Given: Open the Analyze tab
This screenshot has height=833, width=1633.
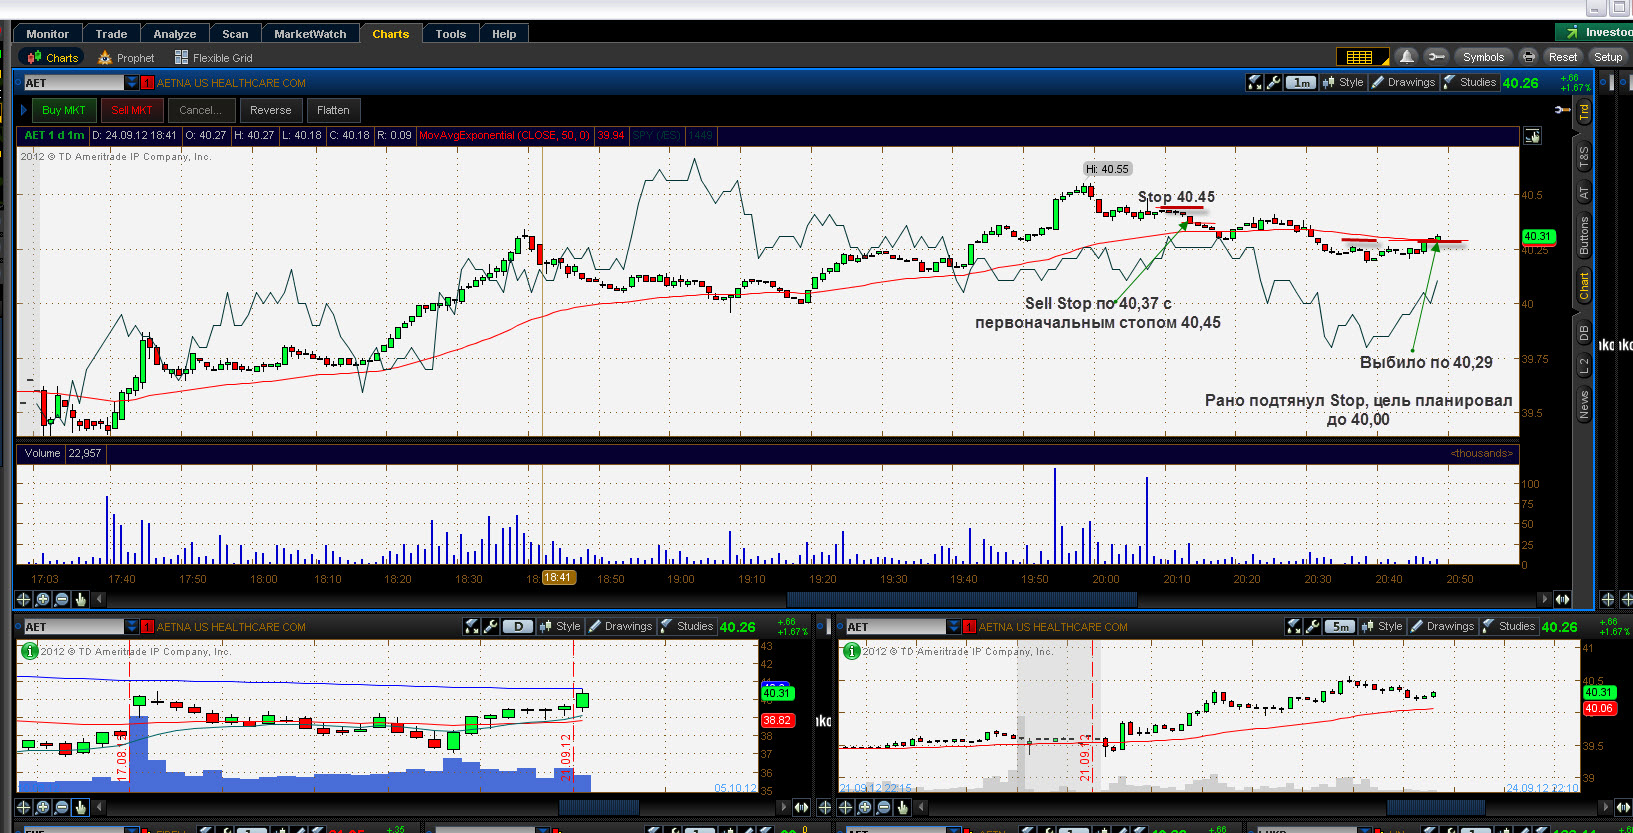Looking at the screenshot, I should [x=175, y=34].
